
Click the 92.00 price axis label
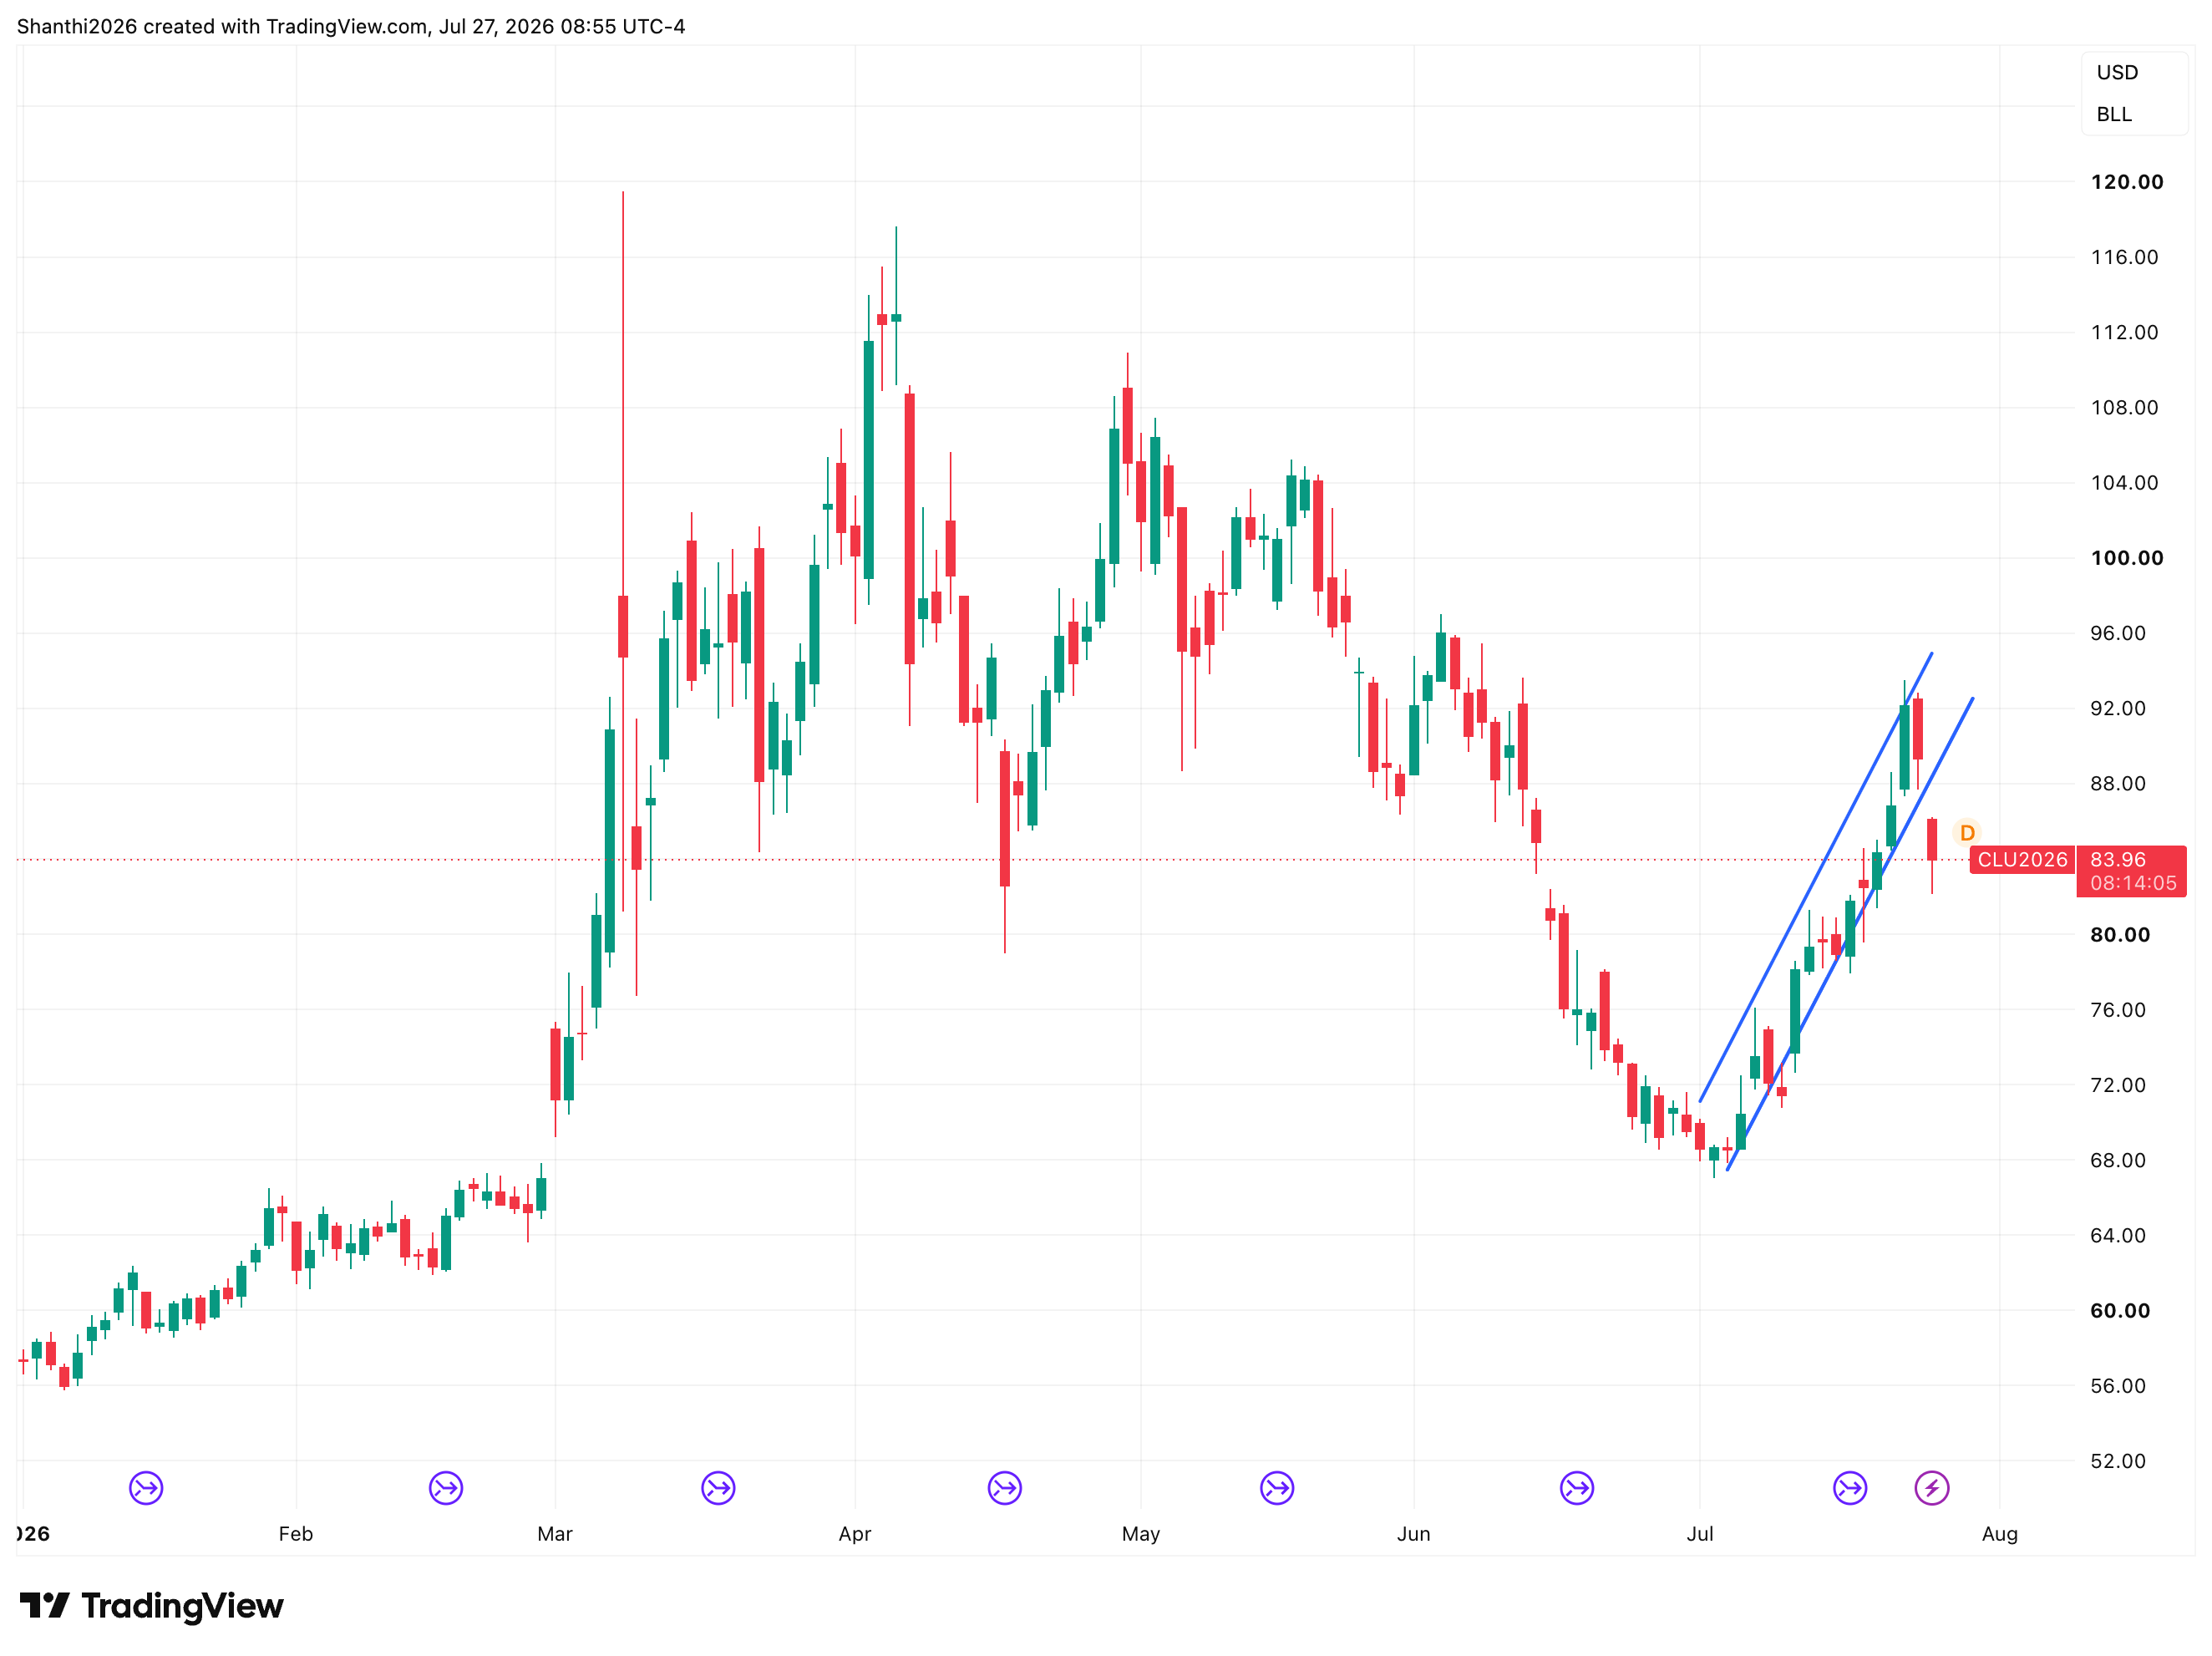tap(2118, 709)
